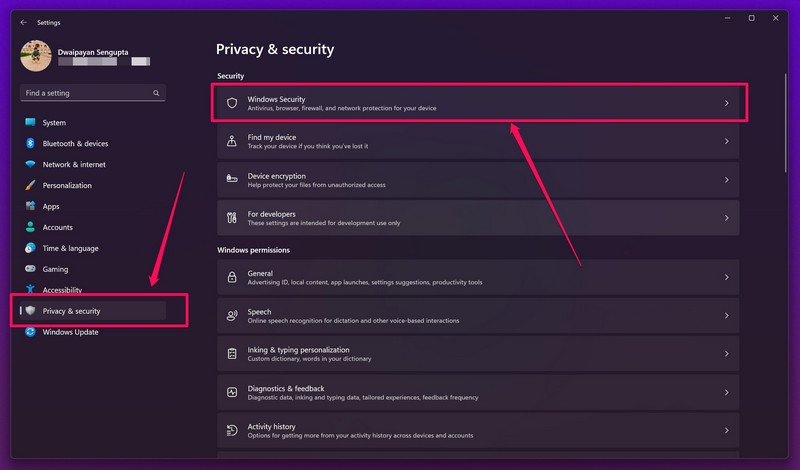Expand the Find my device chevron
The height and width of the screenshot is (470, 800).
[727, 142]
